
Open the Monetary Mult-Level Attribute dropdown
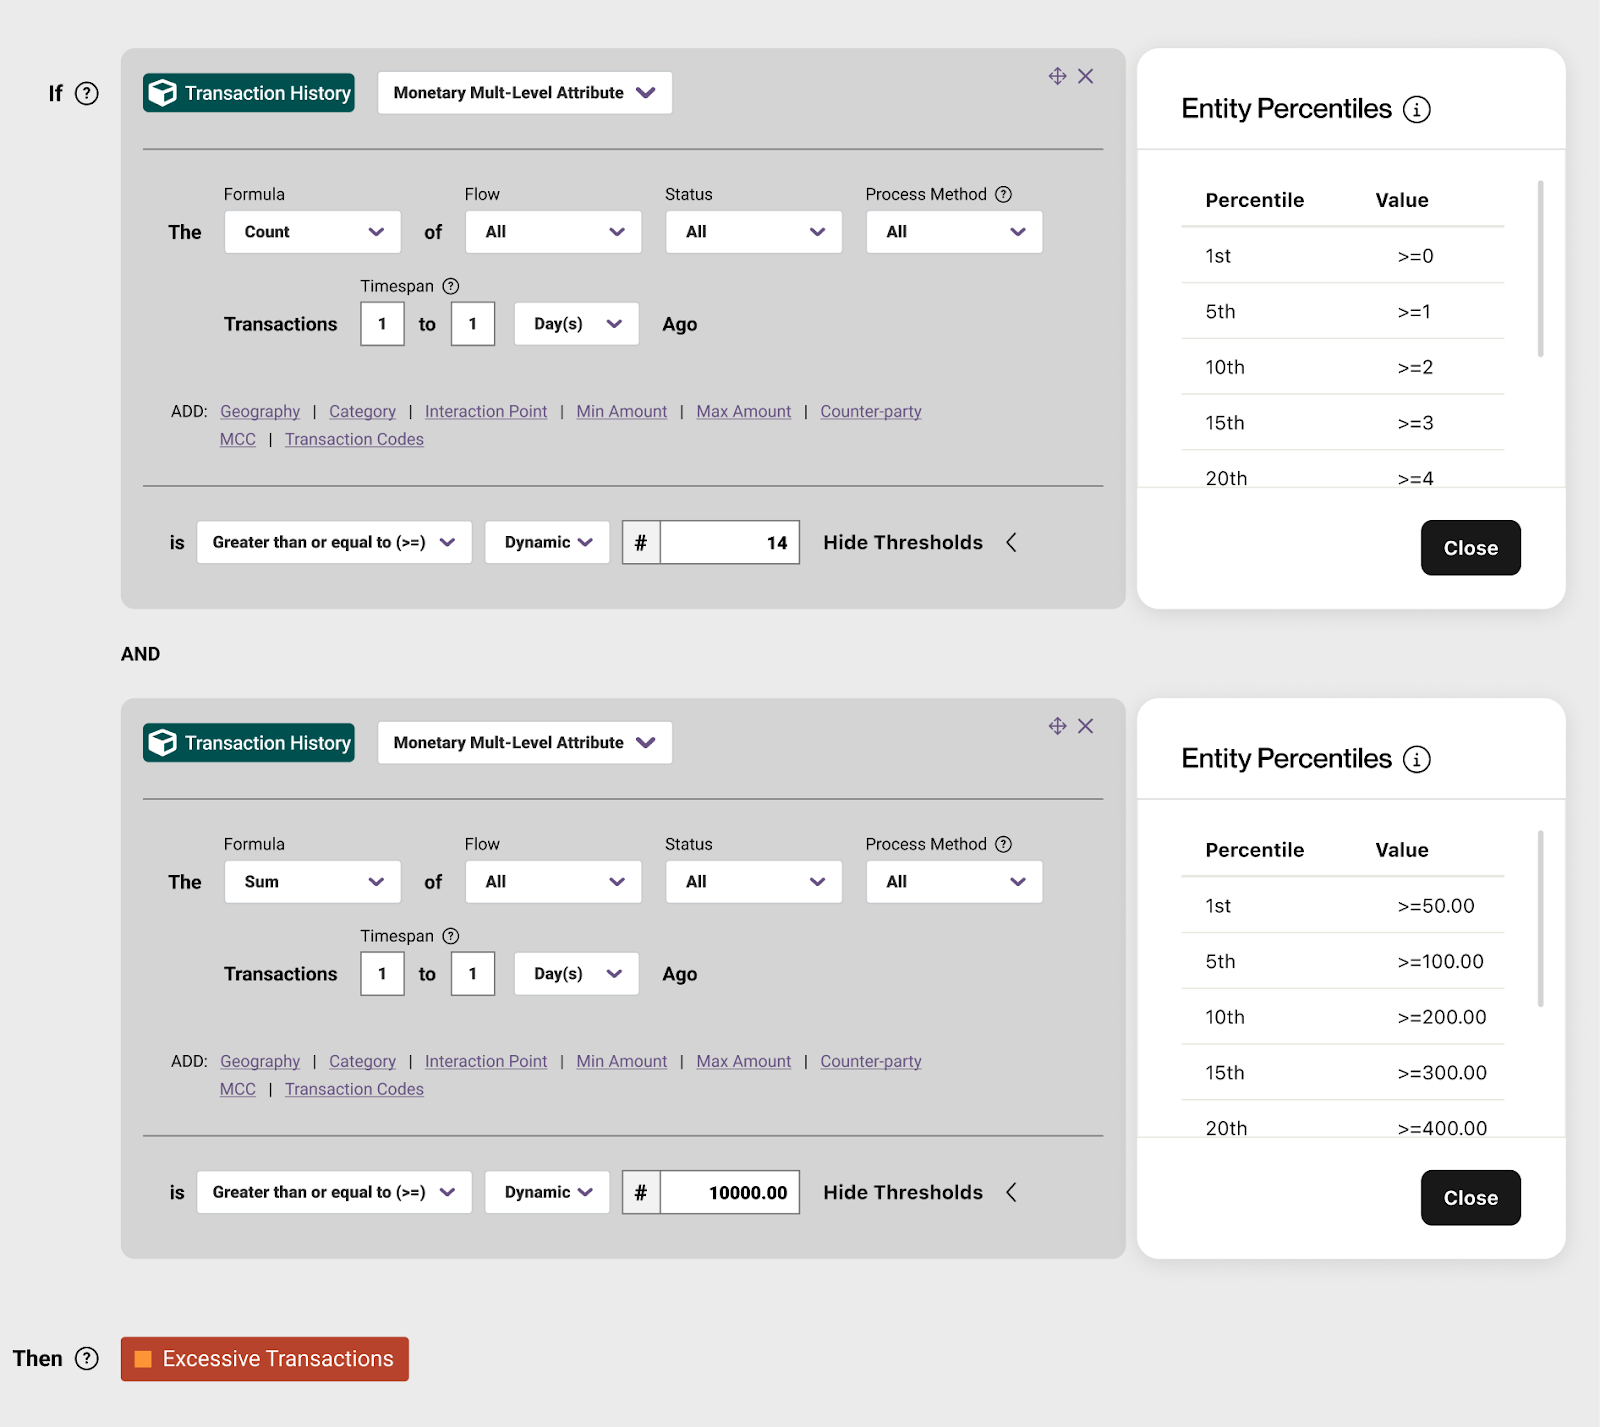pos(524,92)
